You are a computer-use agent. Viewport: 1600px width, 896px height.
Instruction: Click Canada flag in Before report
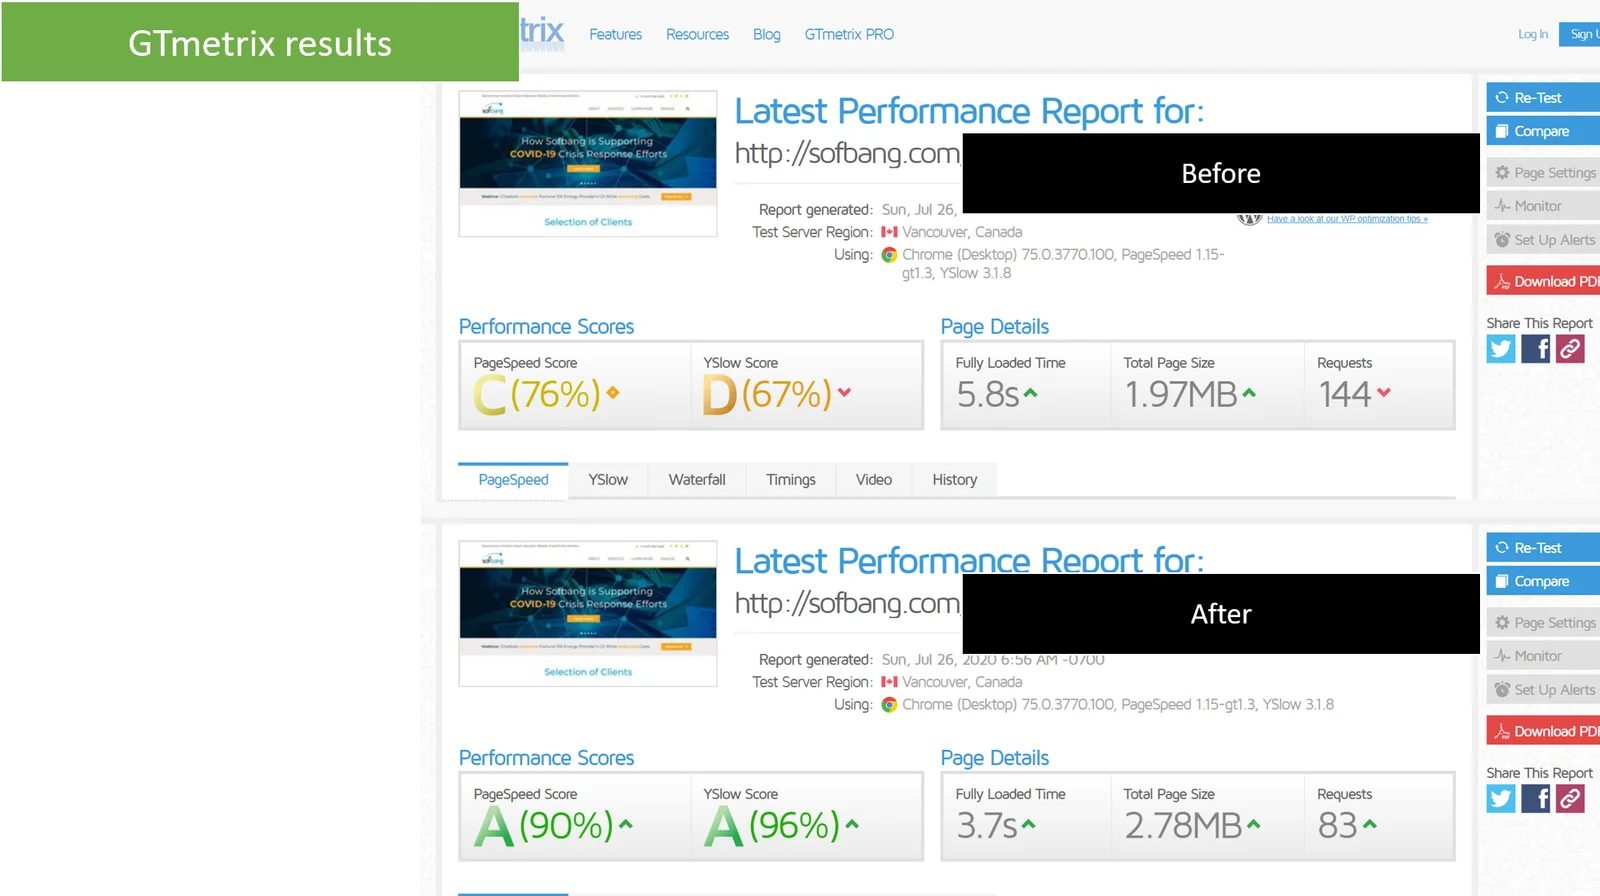coord(889,232)
